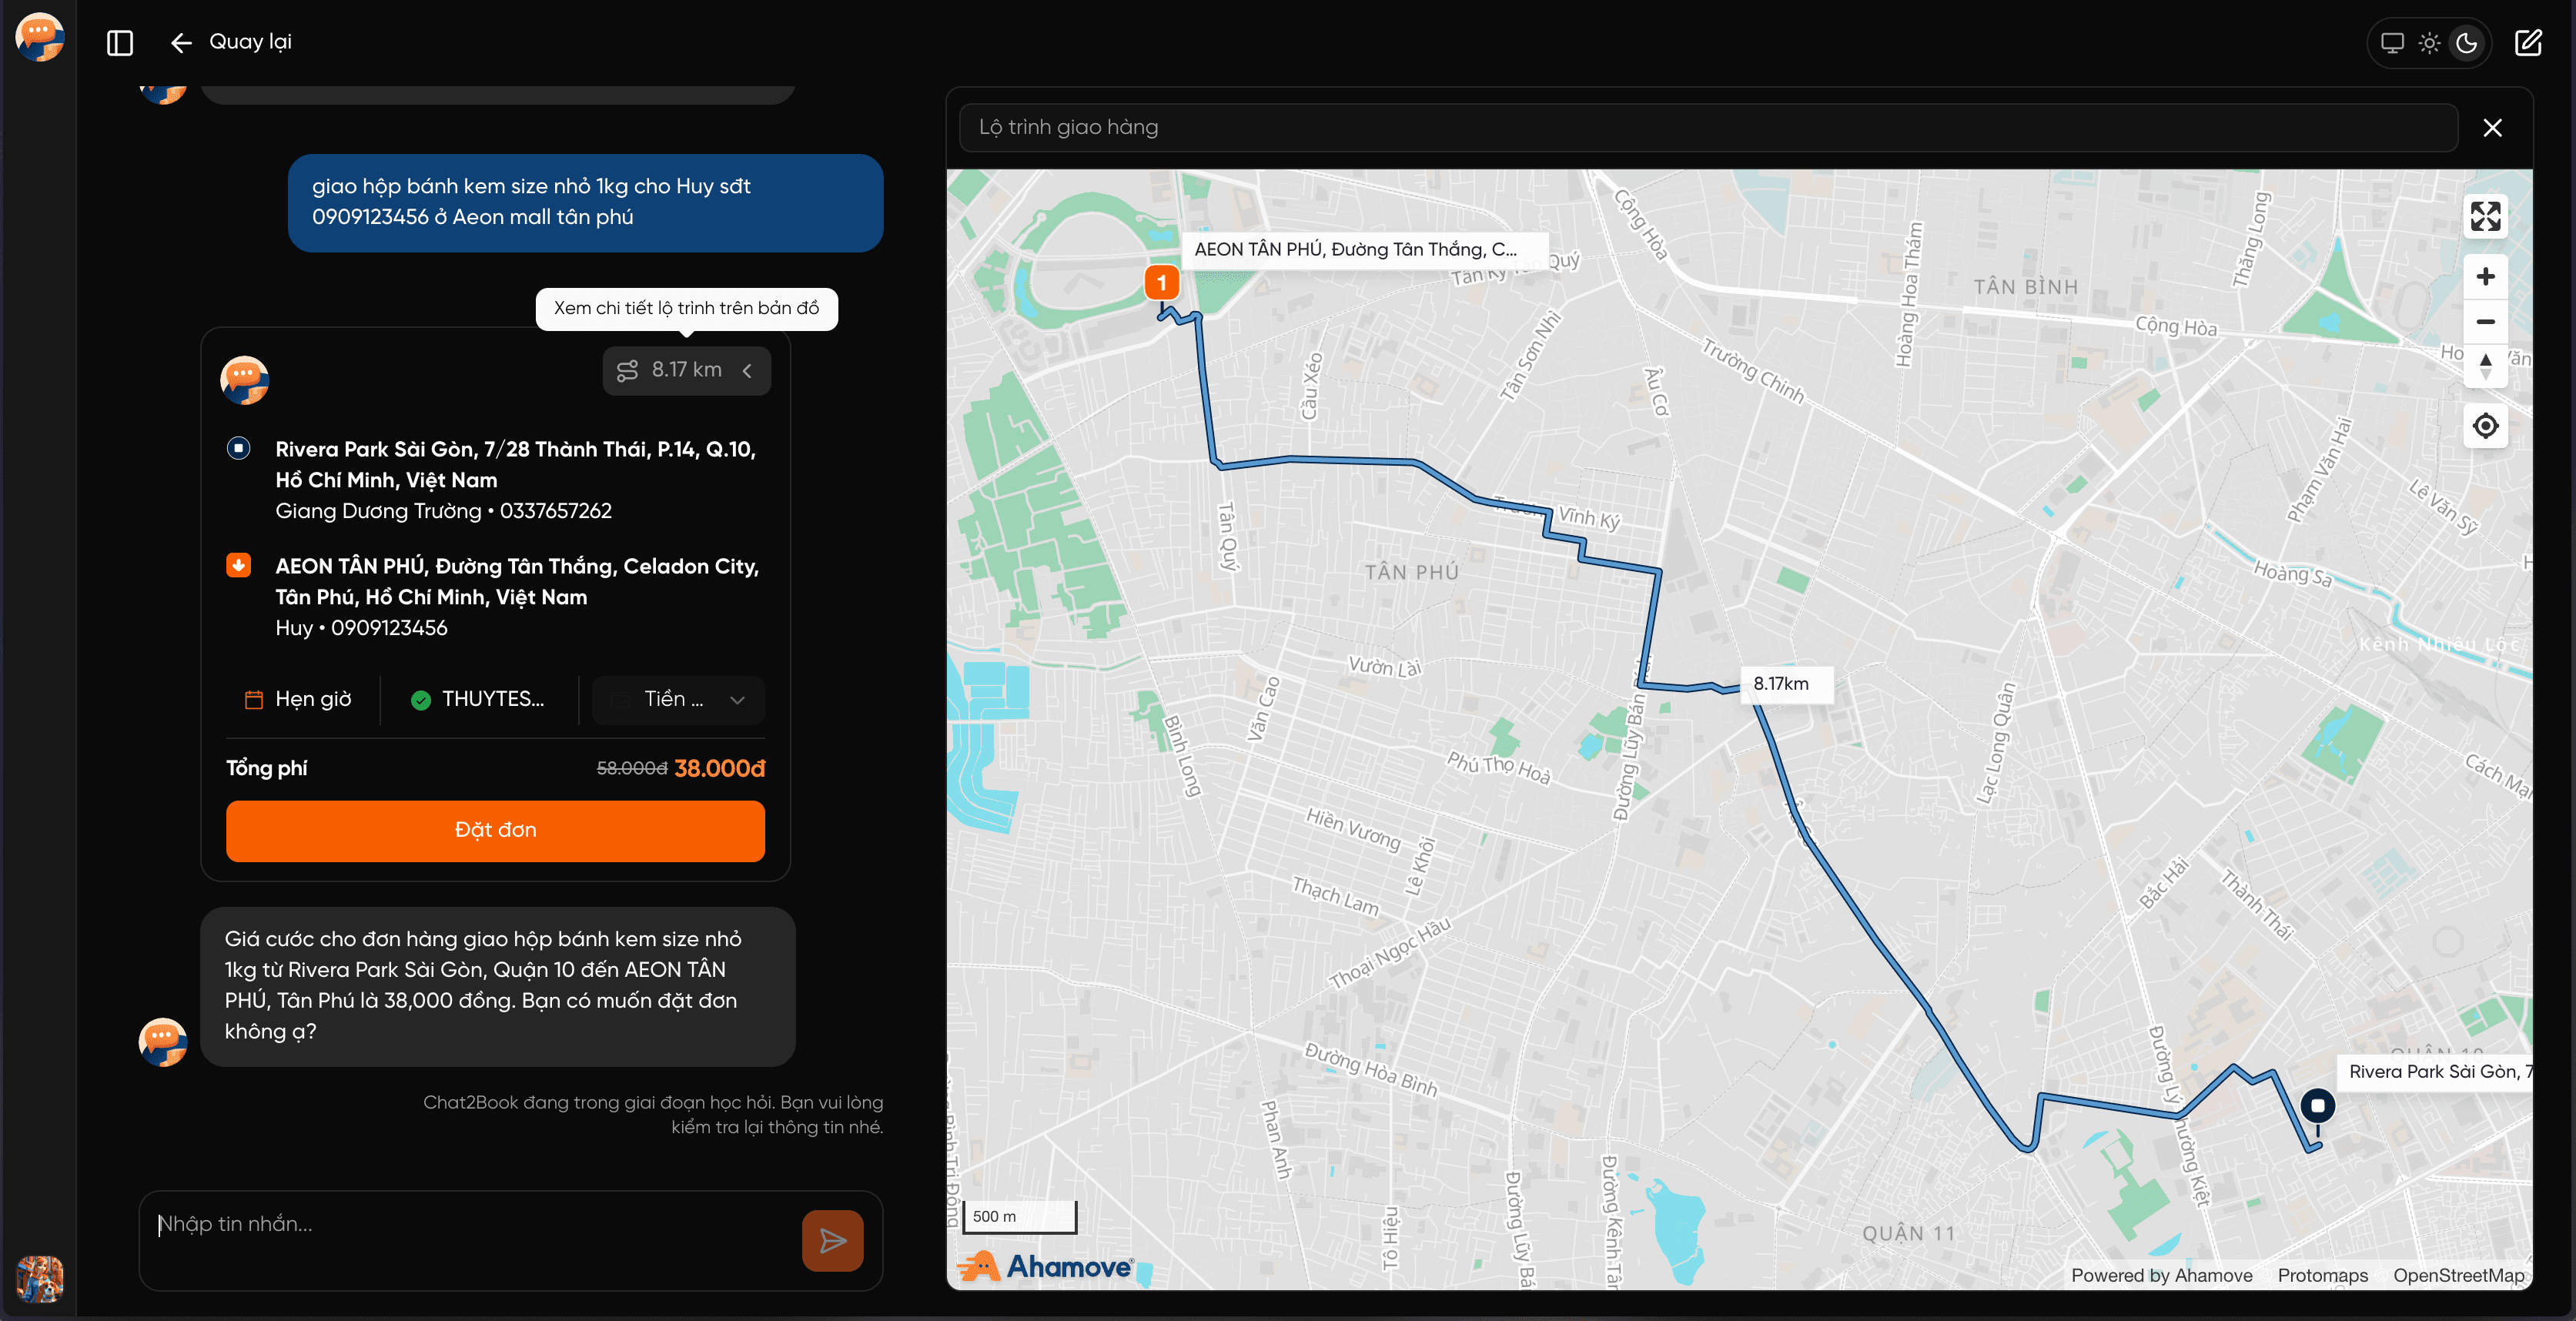The height and width of the screenshot is (1321, 2576).
Task: Collapse route via 8.17 km chip
Action: coord(686,371)
